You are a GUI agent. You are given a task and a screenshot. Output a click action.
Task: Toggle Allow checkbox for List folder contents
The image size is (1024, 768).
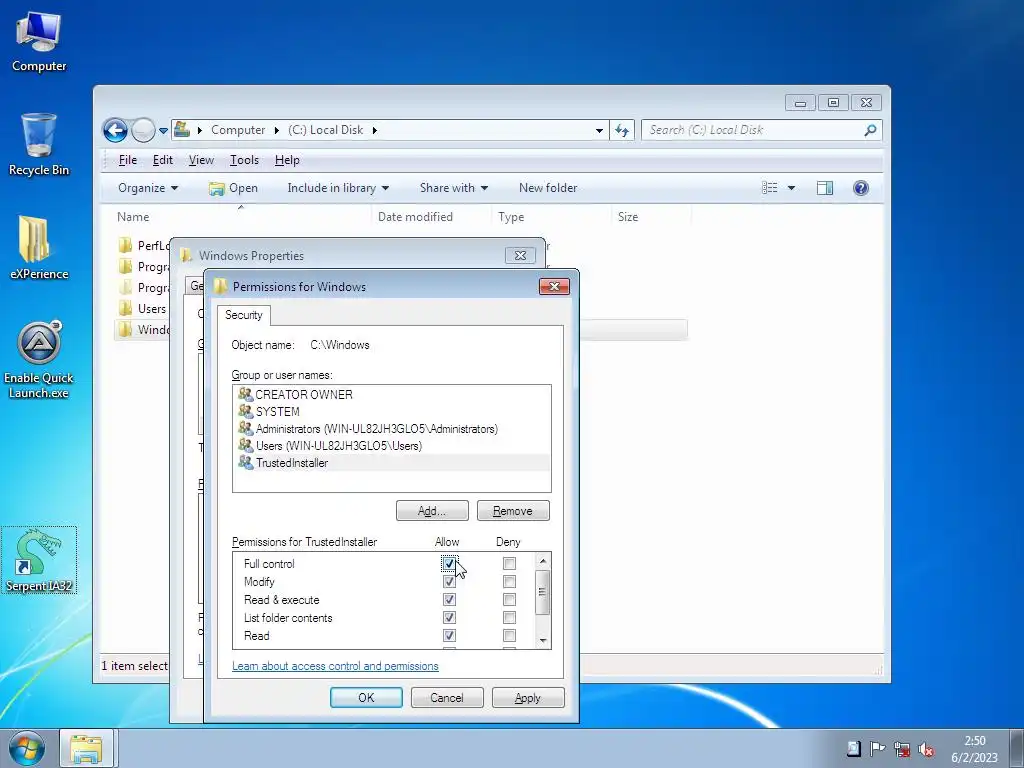(x=449, y=617)
